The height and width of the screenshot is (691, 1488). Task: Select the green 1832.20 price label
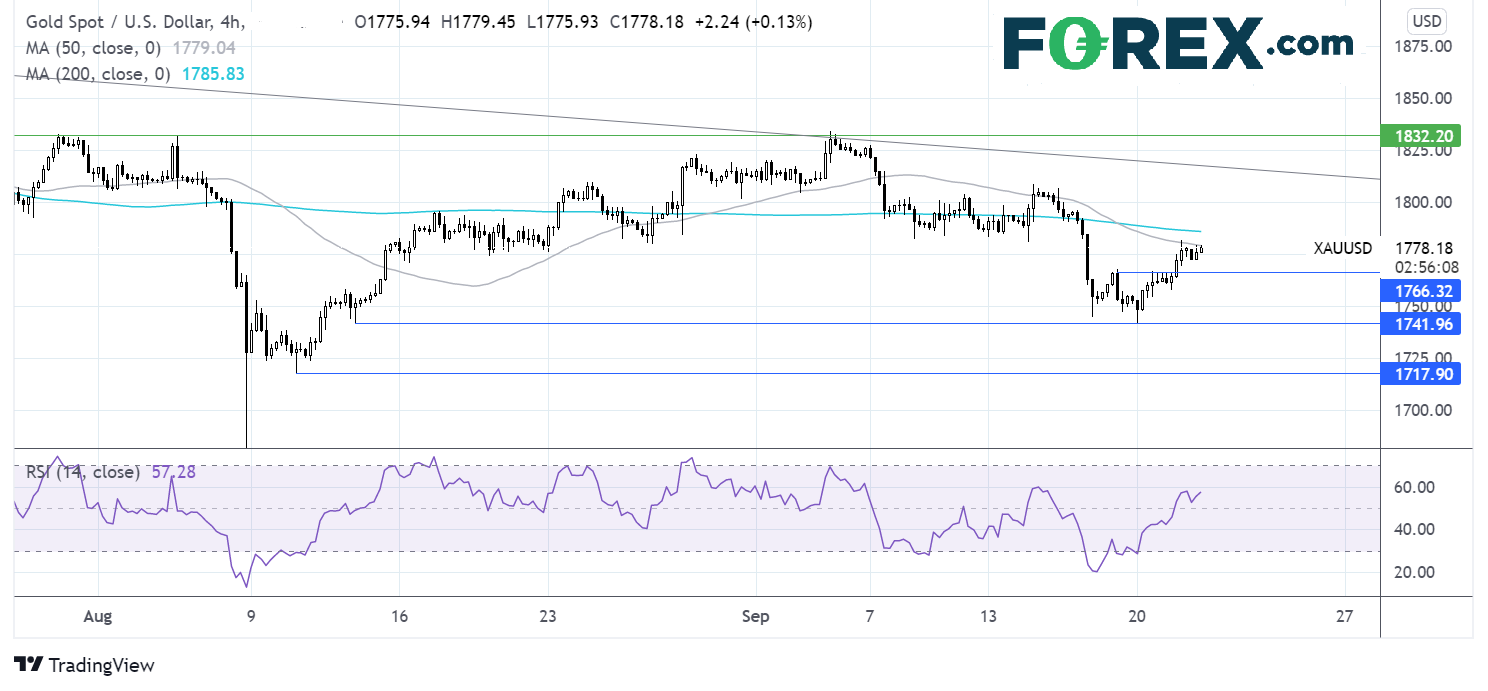1419,136
